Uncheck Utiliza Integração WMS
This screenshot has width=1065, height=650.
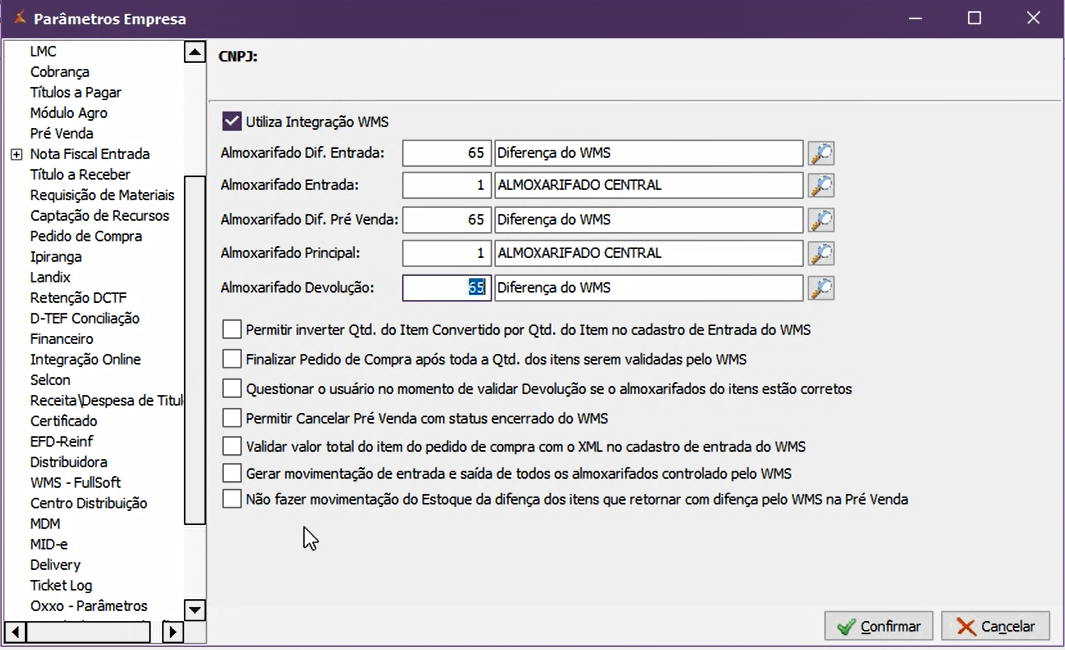[x=232, y=122]
